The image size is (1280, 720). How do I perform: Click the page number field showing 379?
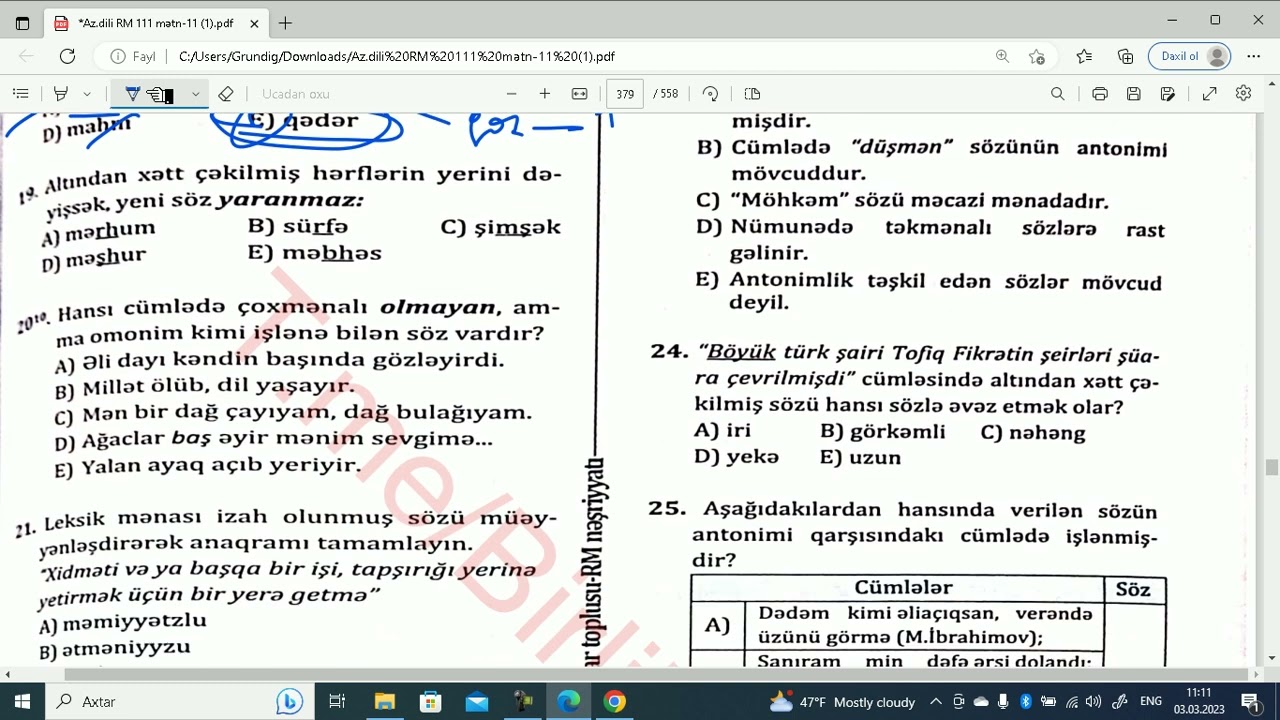[x=625, y=94]
